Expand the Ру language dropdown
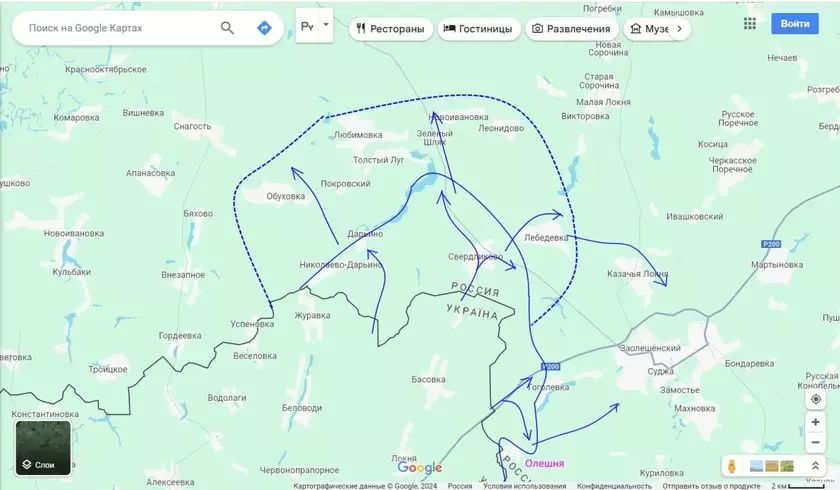 click(315, 27)
